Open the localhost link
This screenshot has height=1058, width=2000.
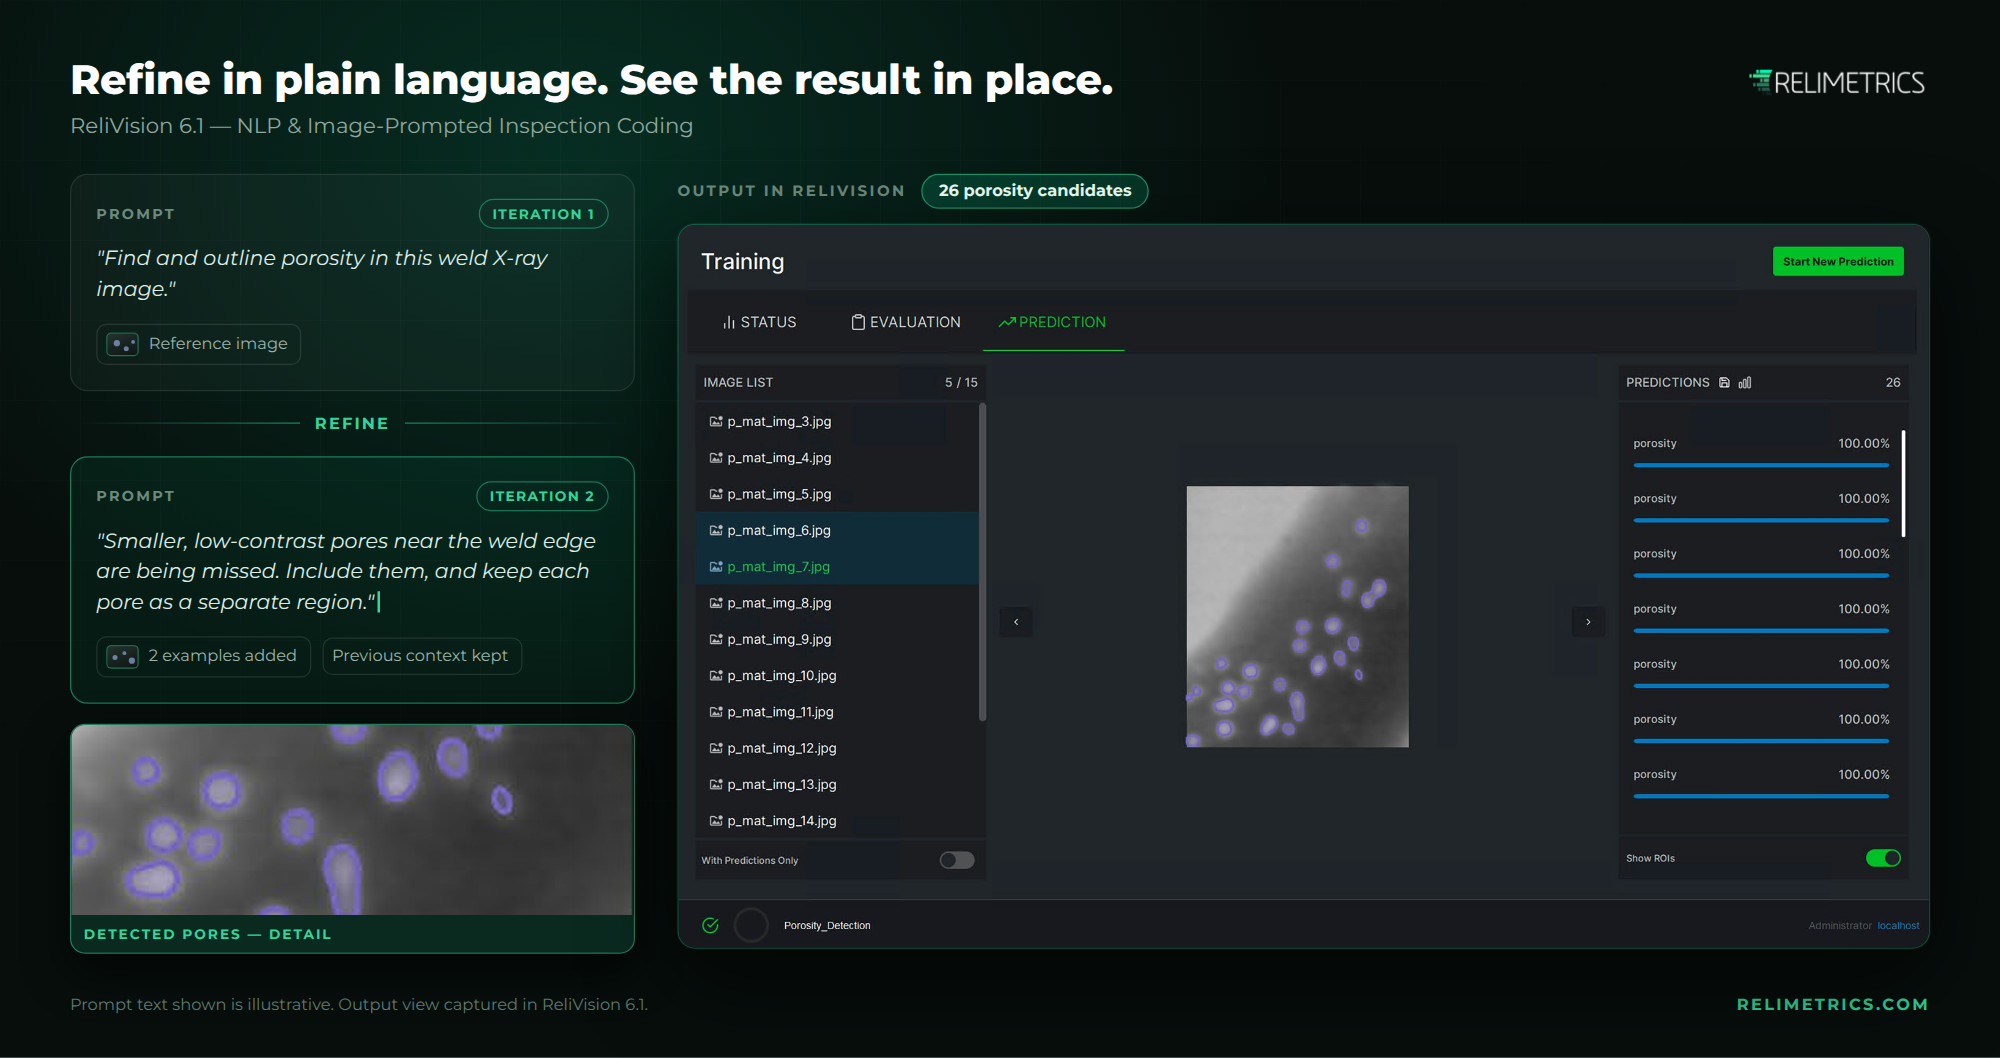[1898, 926]
